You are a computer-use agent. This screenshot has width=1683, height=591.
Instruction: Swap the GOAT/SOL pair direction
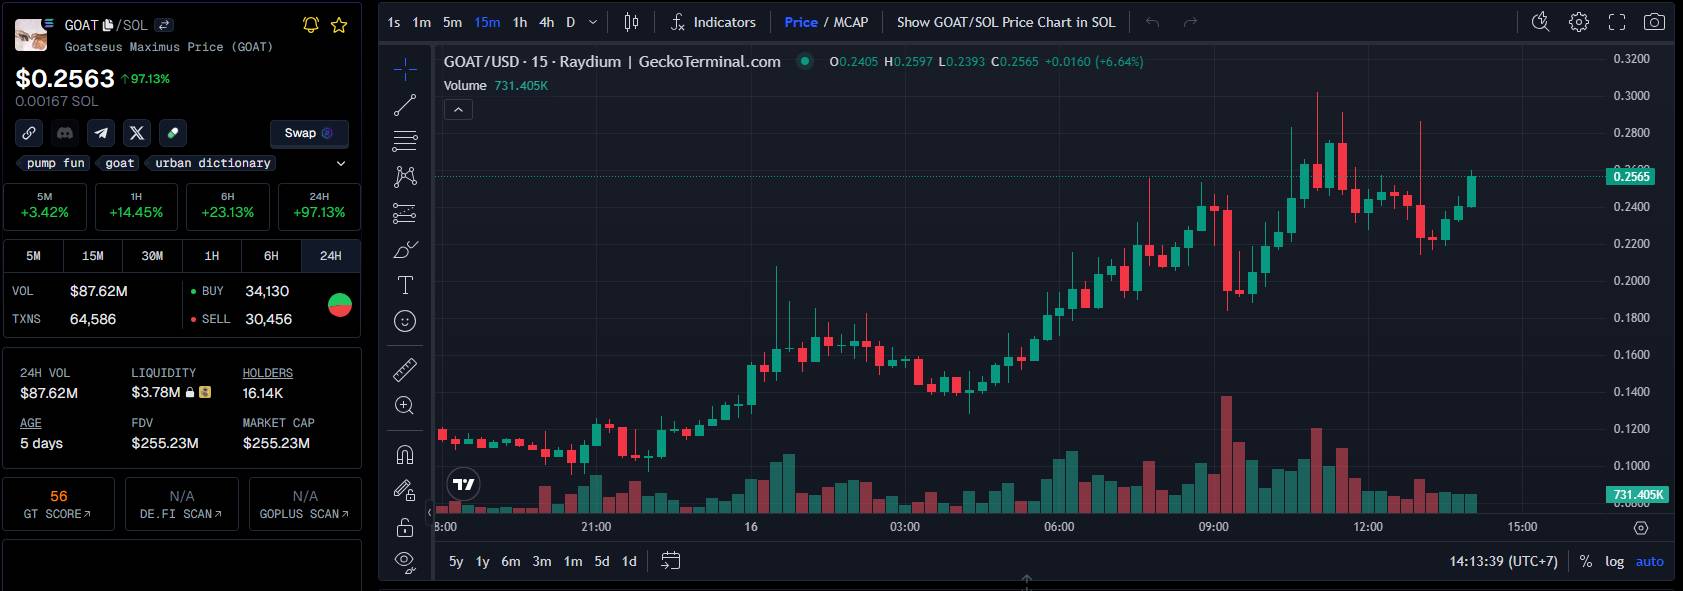click(x=165, y=25)
